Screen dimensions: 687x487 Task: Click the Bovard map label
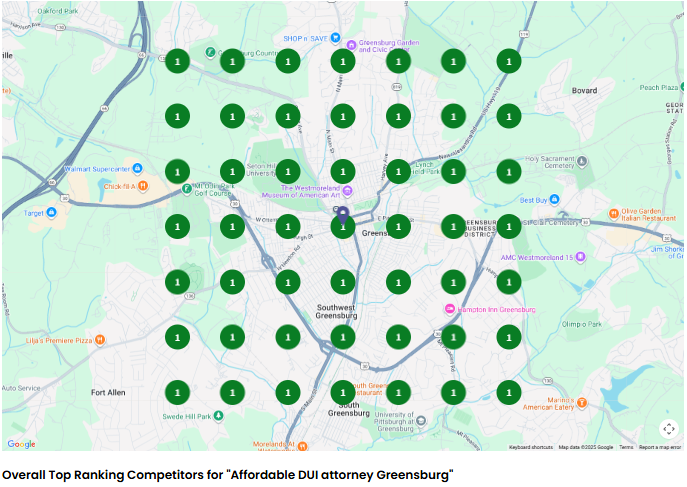click(584, 91)
